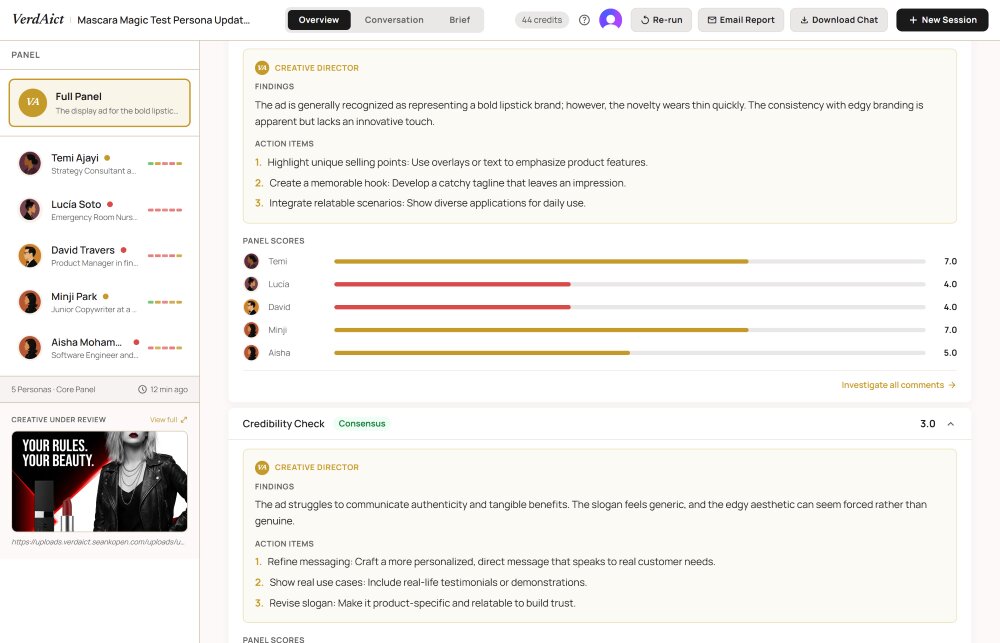The width and height of the screenshot is (1000, 643).
Task: Click the Download Chat button
Action: 839,20
